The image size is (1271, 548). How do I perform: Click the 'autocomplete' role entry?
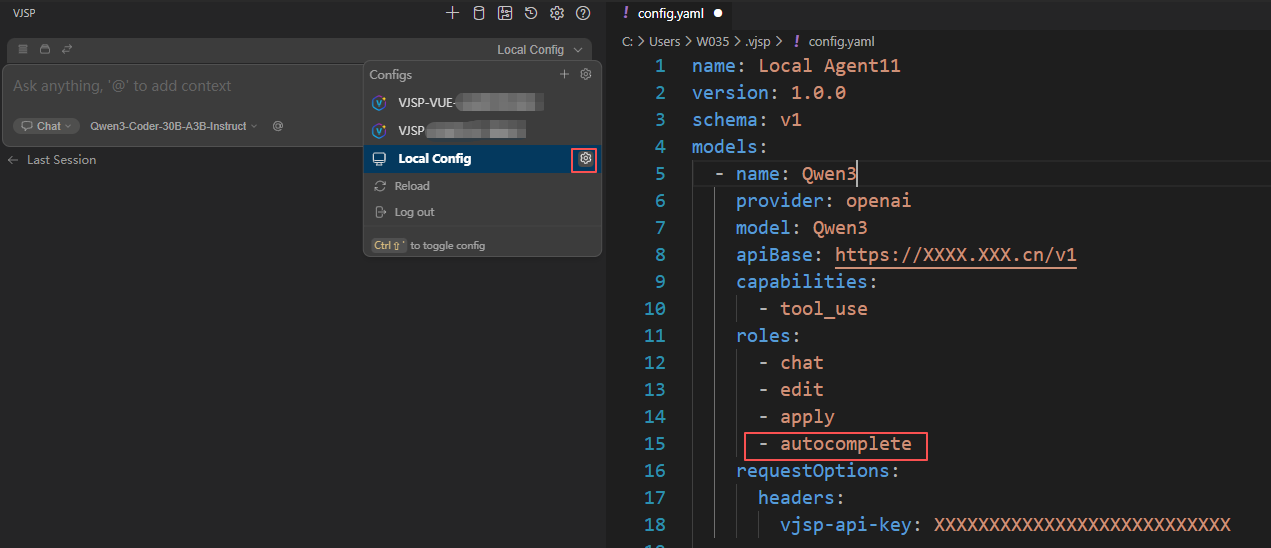[x=846, y=444]
